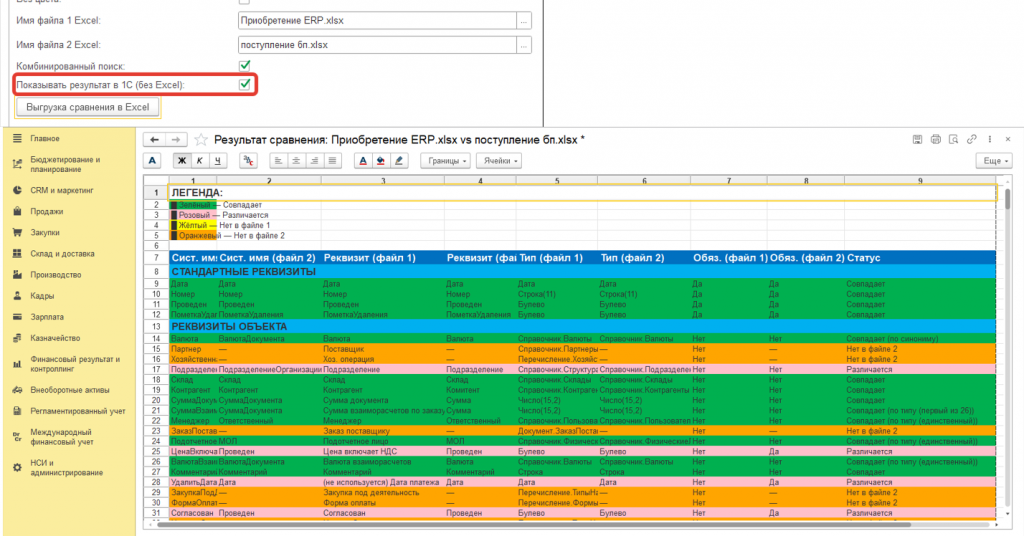
Task: Get link to the result
Action: (x=972, y=140)
